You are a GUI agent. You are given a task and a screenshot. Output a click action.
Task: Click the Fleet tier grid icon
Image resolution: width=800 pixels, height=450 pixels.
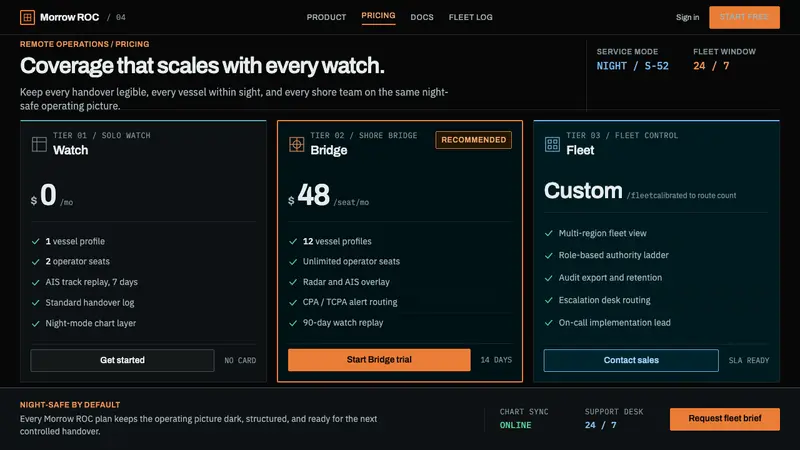click(x=552, y=144)
